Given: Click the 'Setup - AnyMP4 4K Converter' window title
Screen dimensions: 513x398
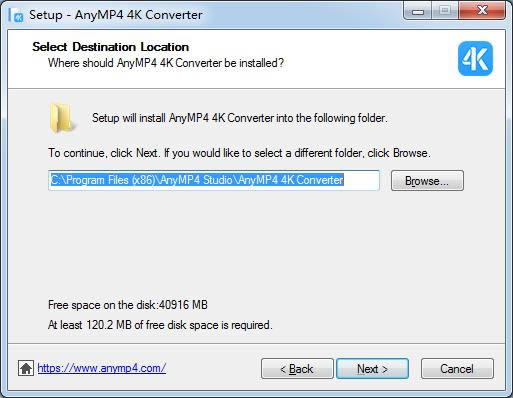Looking at the screenshot, I should [116, 15].
